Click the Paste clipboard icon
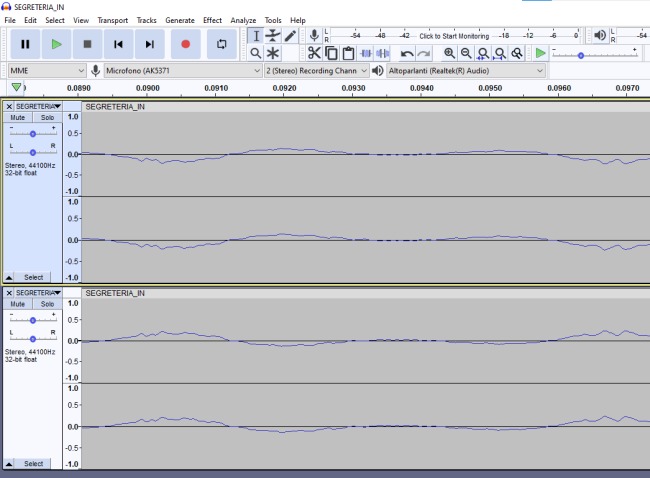This screenshot has width=650, height=478. (348, 53)
